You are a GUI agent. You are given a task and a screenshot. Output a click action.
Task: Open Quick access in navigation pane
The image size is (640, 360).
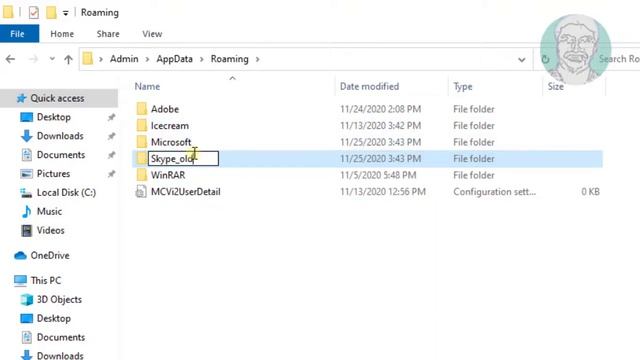(57, 98)
